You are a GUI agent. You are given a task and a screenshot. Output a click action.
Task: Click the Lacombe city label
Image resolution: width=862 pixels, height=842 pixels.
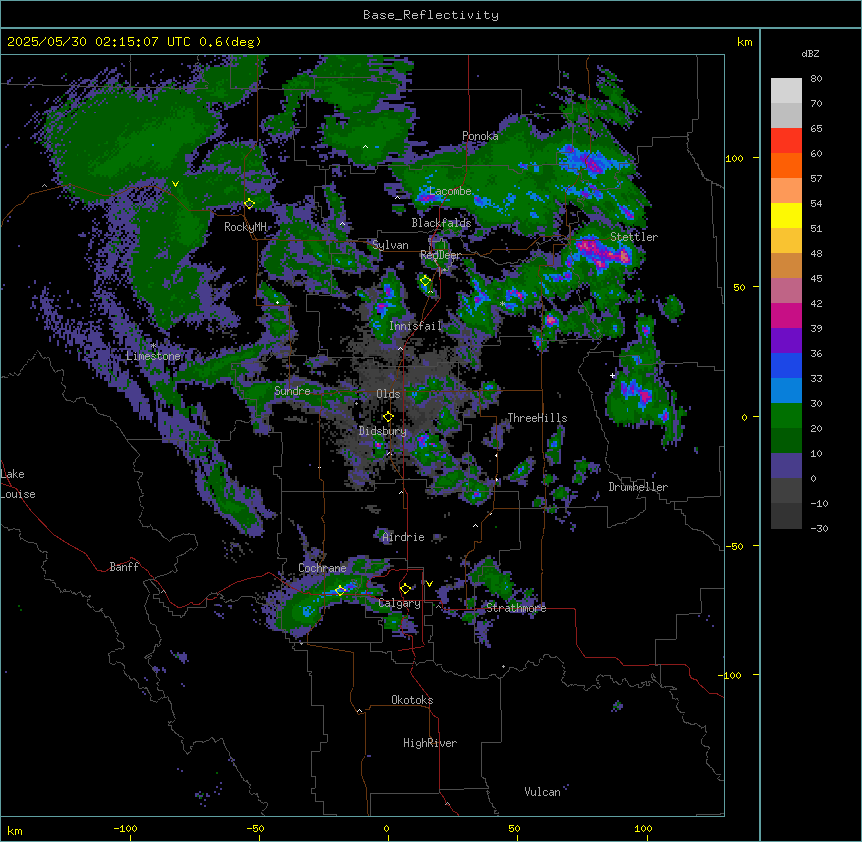[450, 191]
